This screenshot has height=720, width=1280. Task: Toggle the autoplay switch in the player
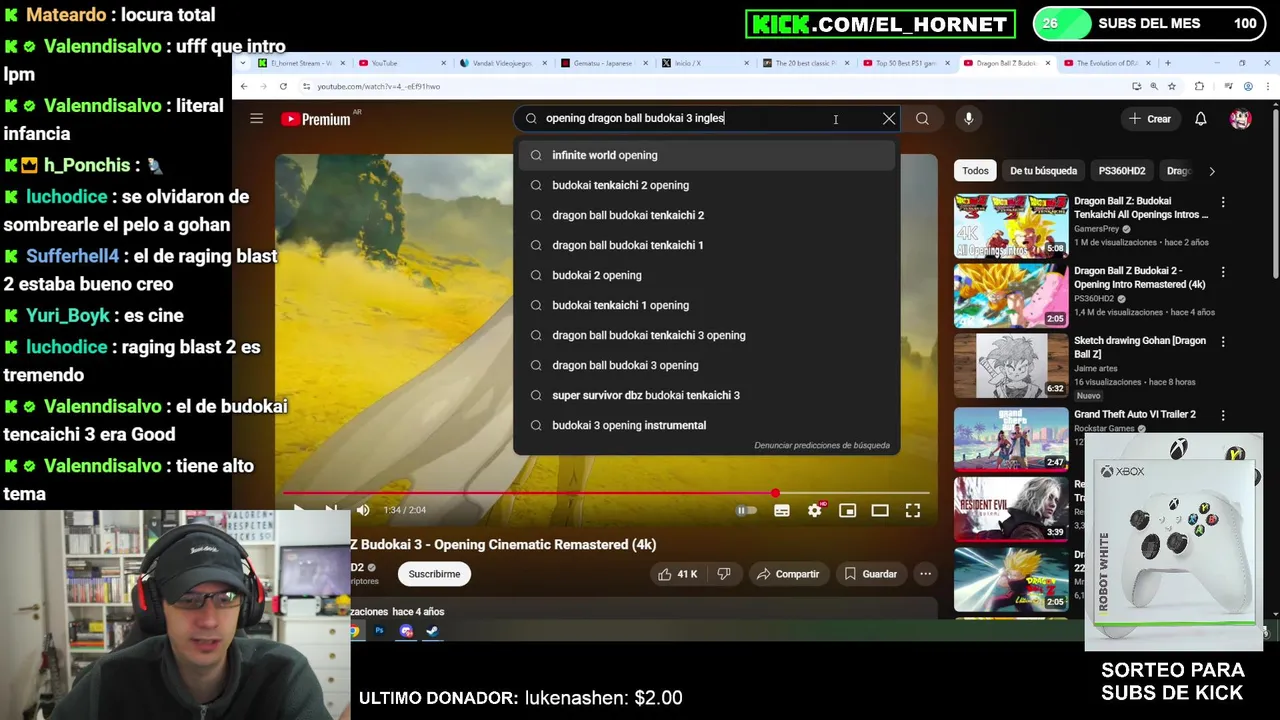(x=746, y=510)
